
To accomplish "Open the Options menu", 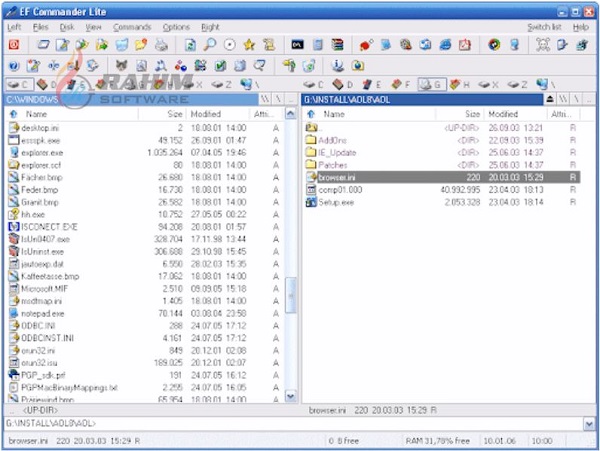I will point(176,27).
